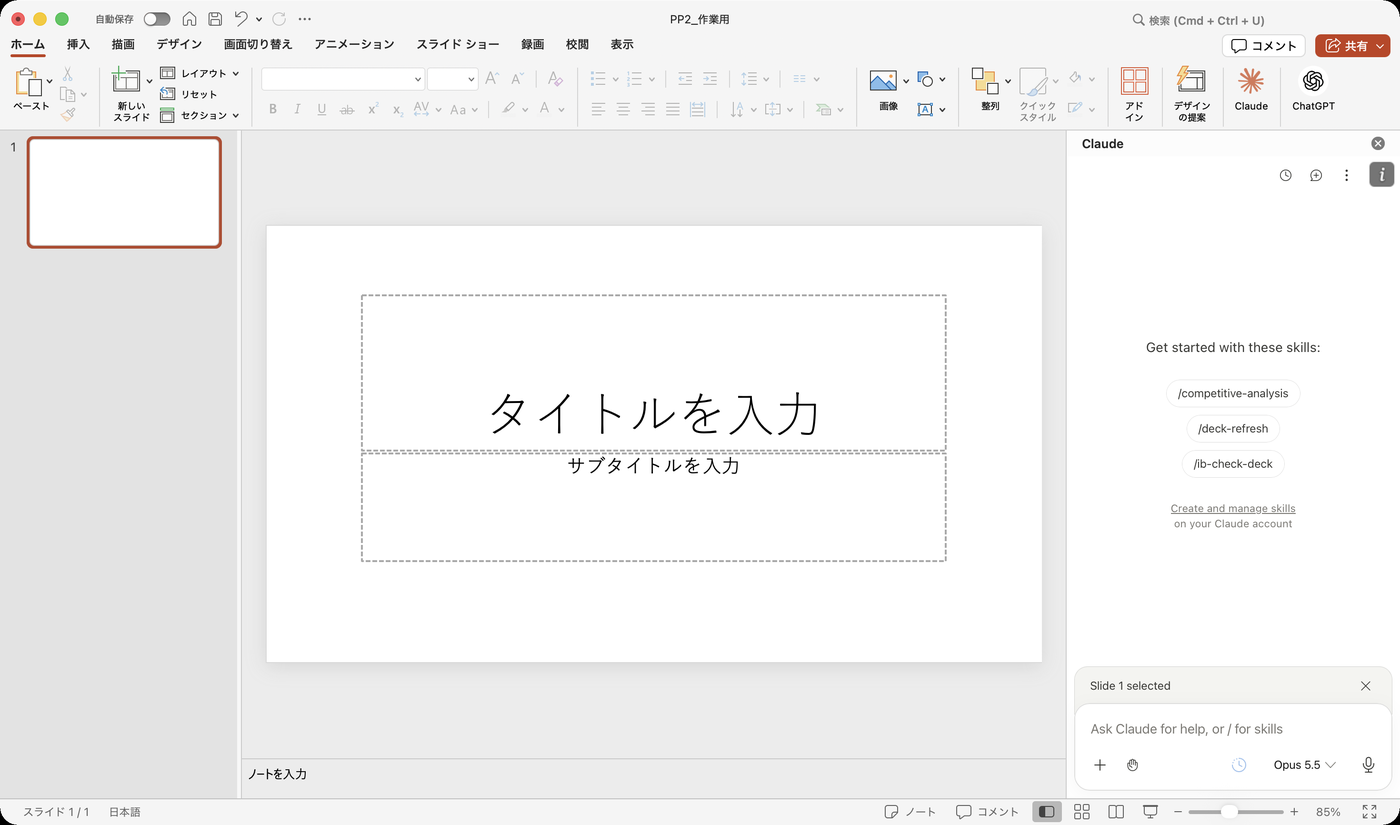The width and height of the screenshot is (1400, 825).
Task: Launch the ChatGPT add-in icon
Action: 1313,90
